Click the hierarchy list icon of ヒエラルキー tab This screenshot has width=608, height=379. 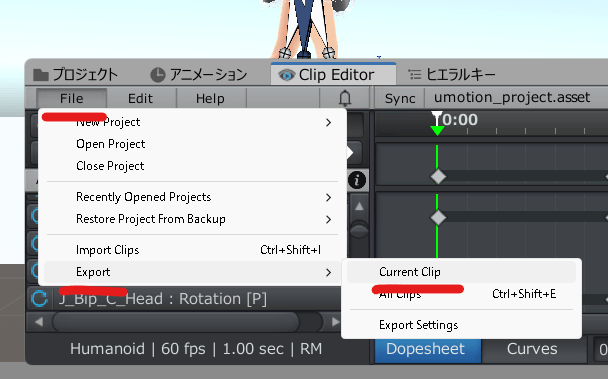tap(415, 74)
